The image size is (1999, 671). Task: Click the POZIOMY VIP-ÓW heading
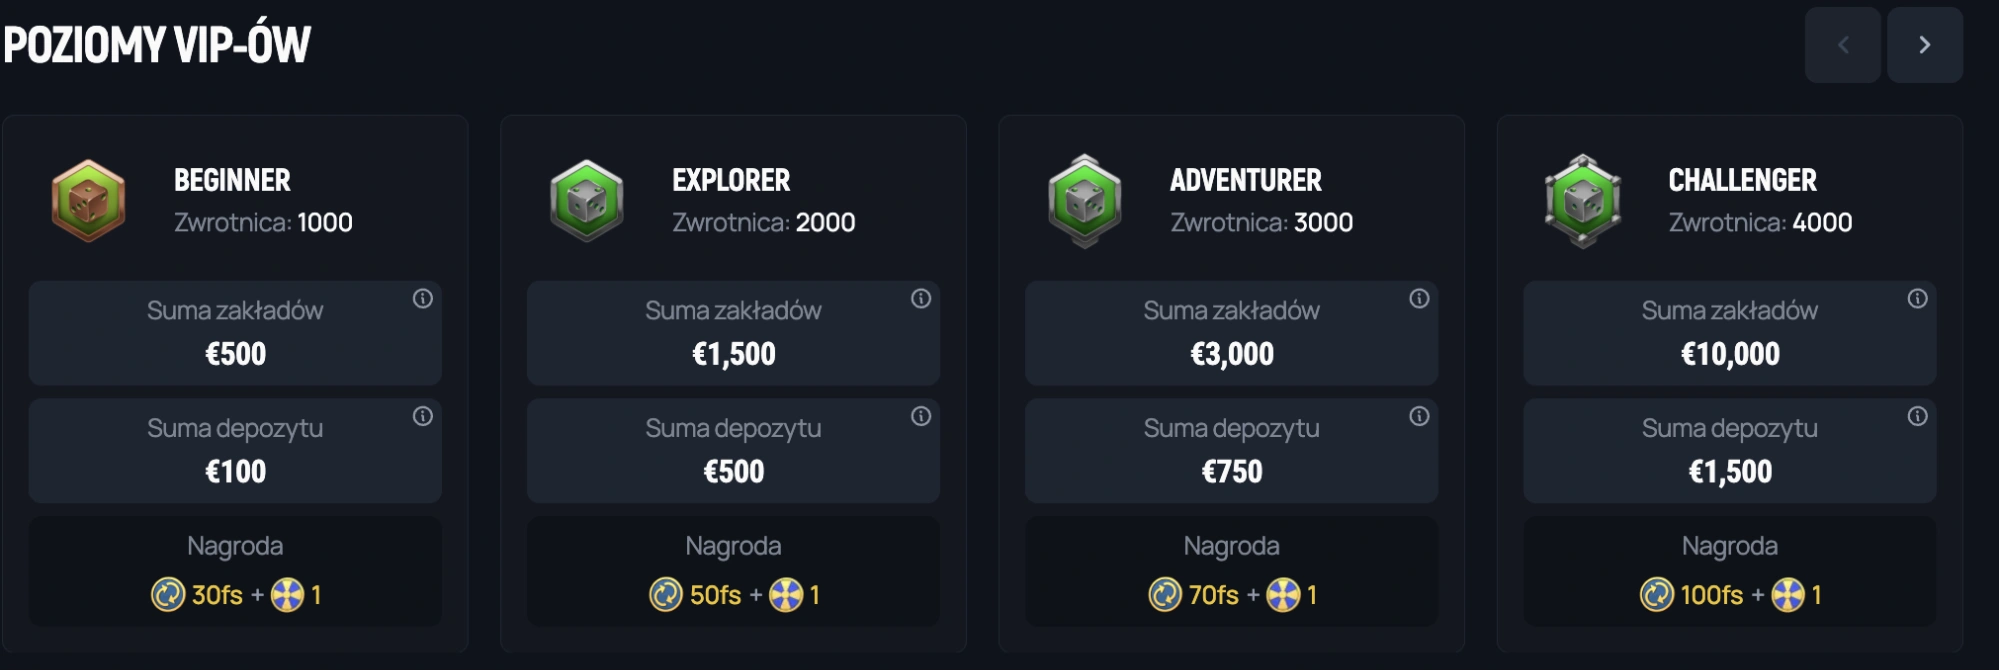coord(156,44)
